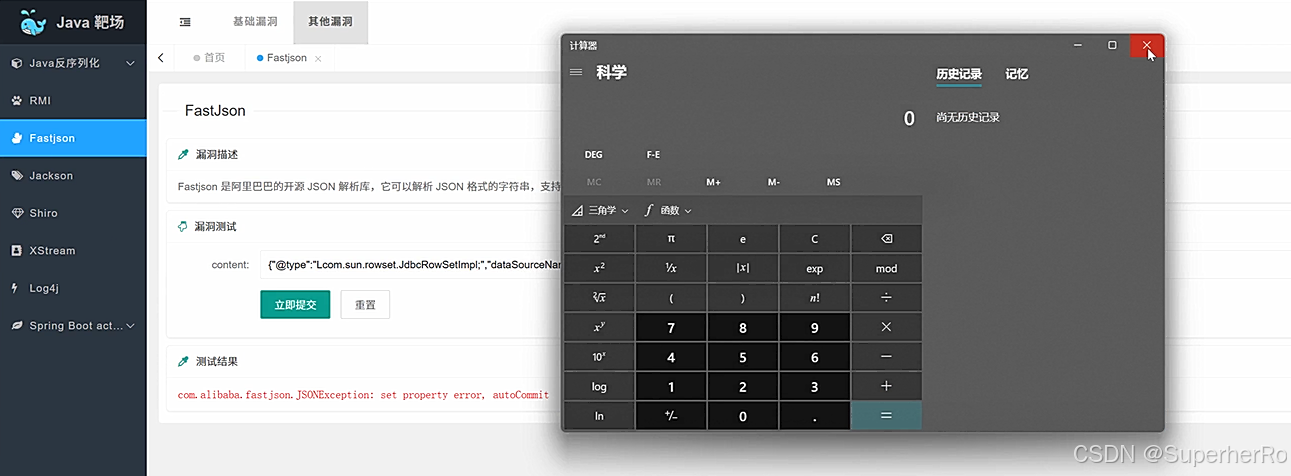Expand the 三角学 trigonometry dropdown
The width and height of the screenshot is (1291, 476).
tap(600, 211)
